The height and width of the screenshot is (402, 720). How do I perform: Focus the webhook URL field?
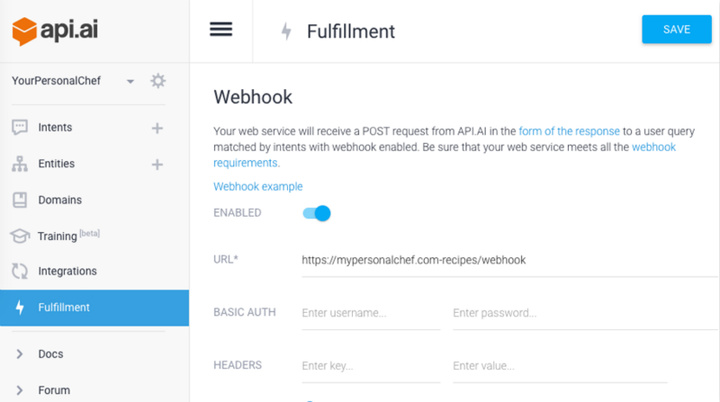(x=510, y=260)
